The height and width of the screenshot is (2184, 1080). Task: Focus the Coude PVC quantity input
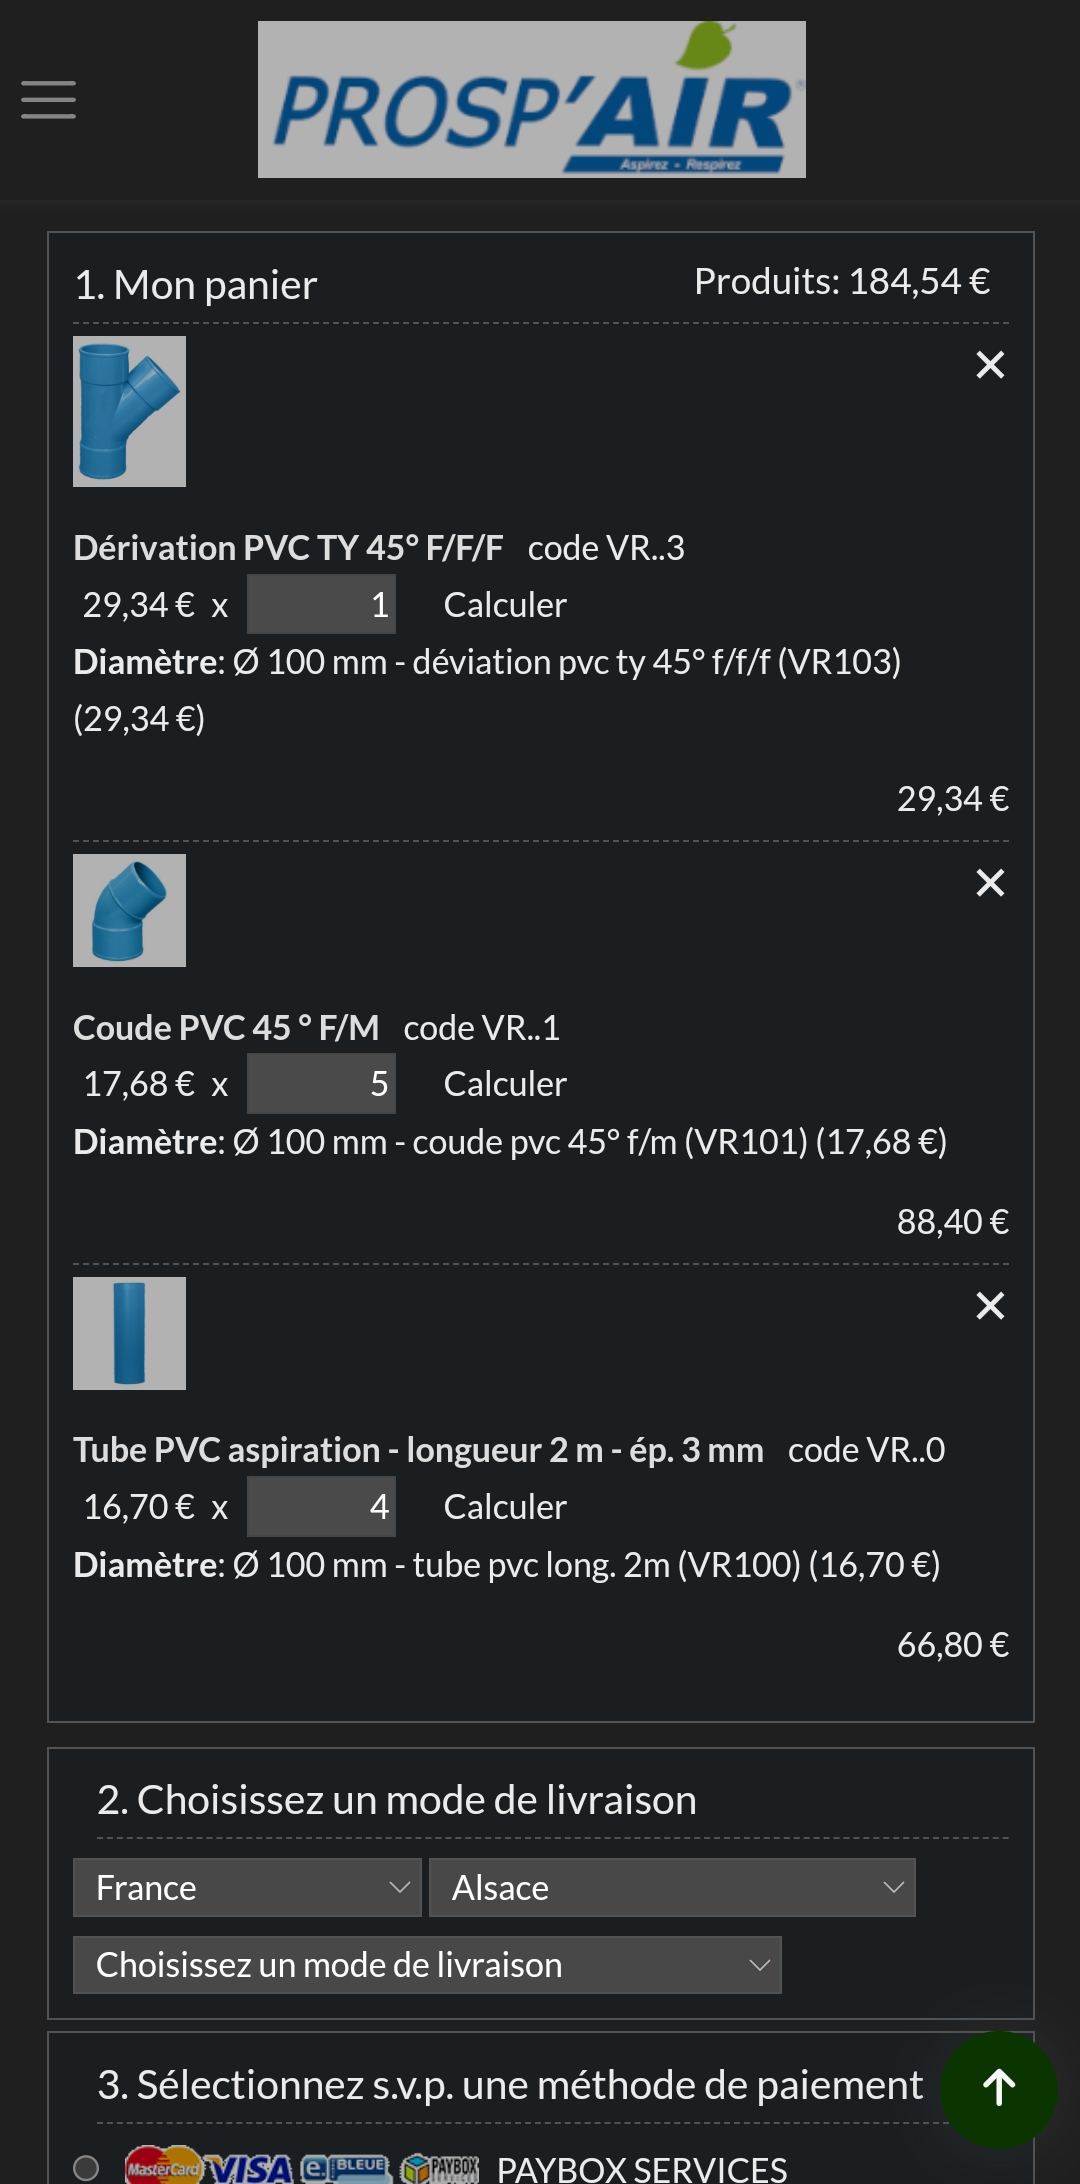click(321, 1083)
